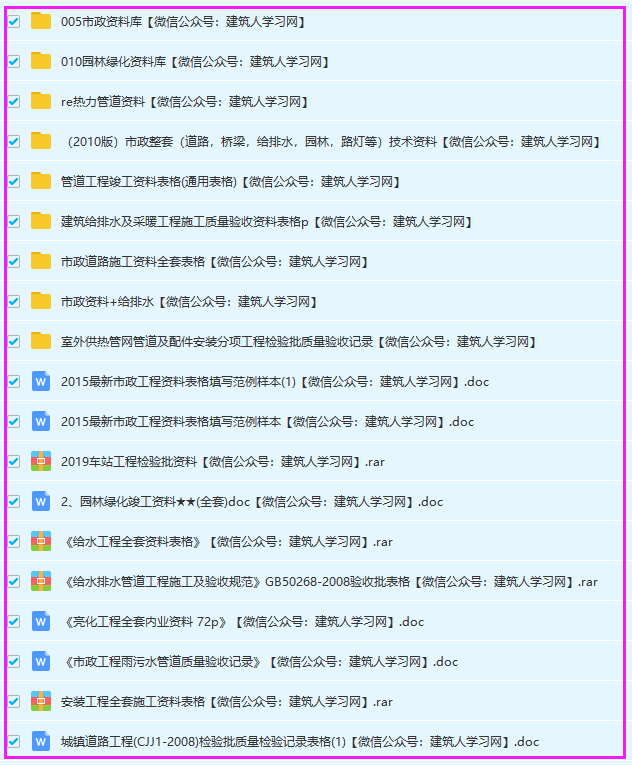632x765 pixels.
Task: Uncheck 城镇道路工程(CJJ1-2008) file checkbox
Action: point(14,742)
